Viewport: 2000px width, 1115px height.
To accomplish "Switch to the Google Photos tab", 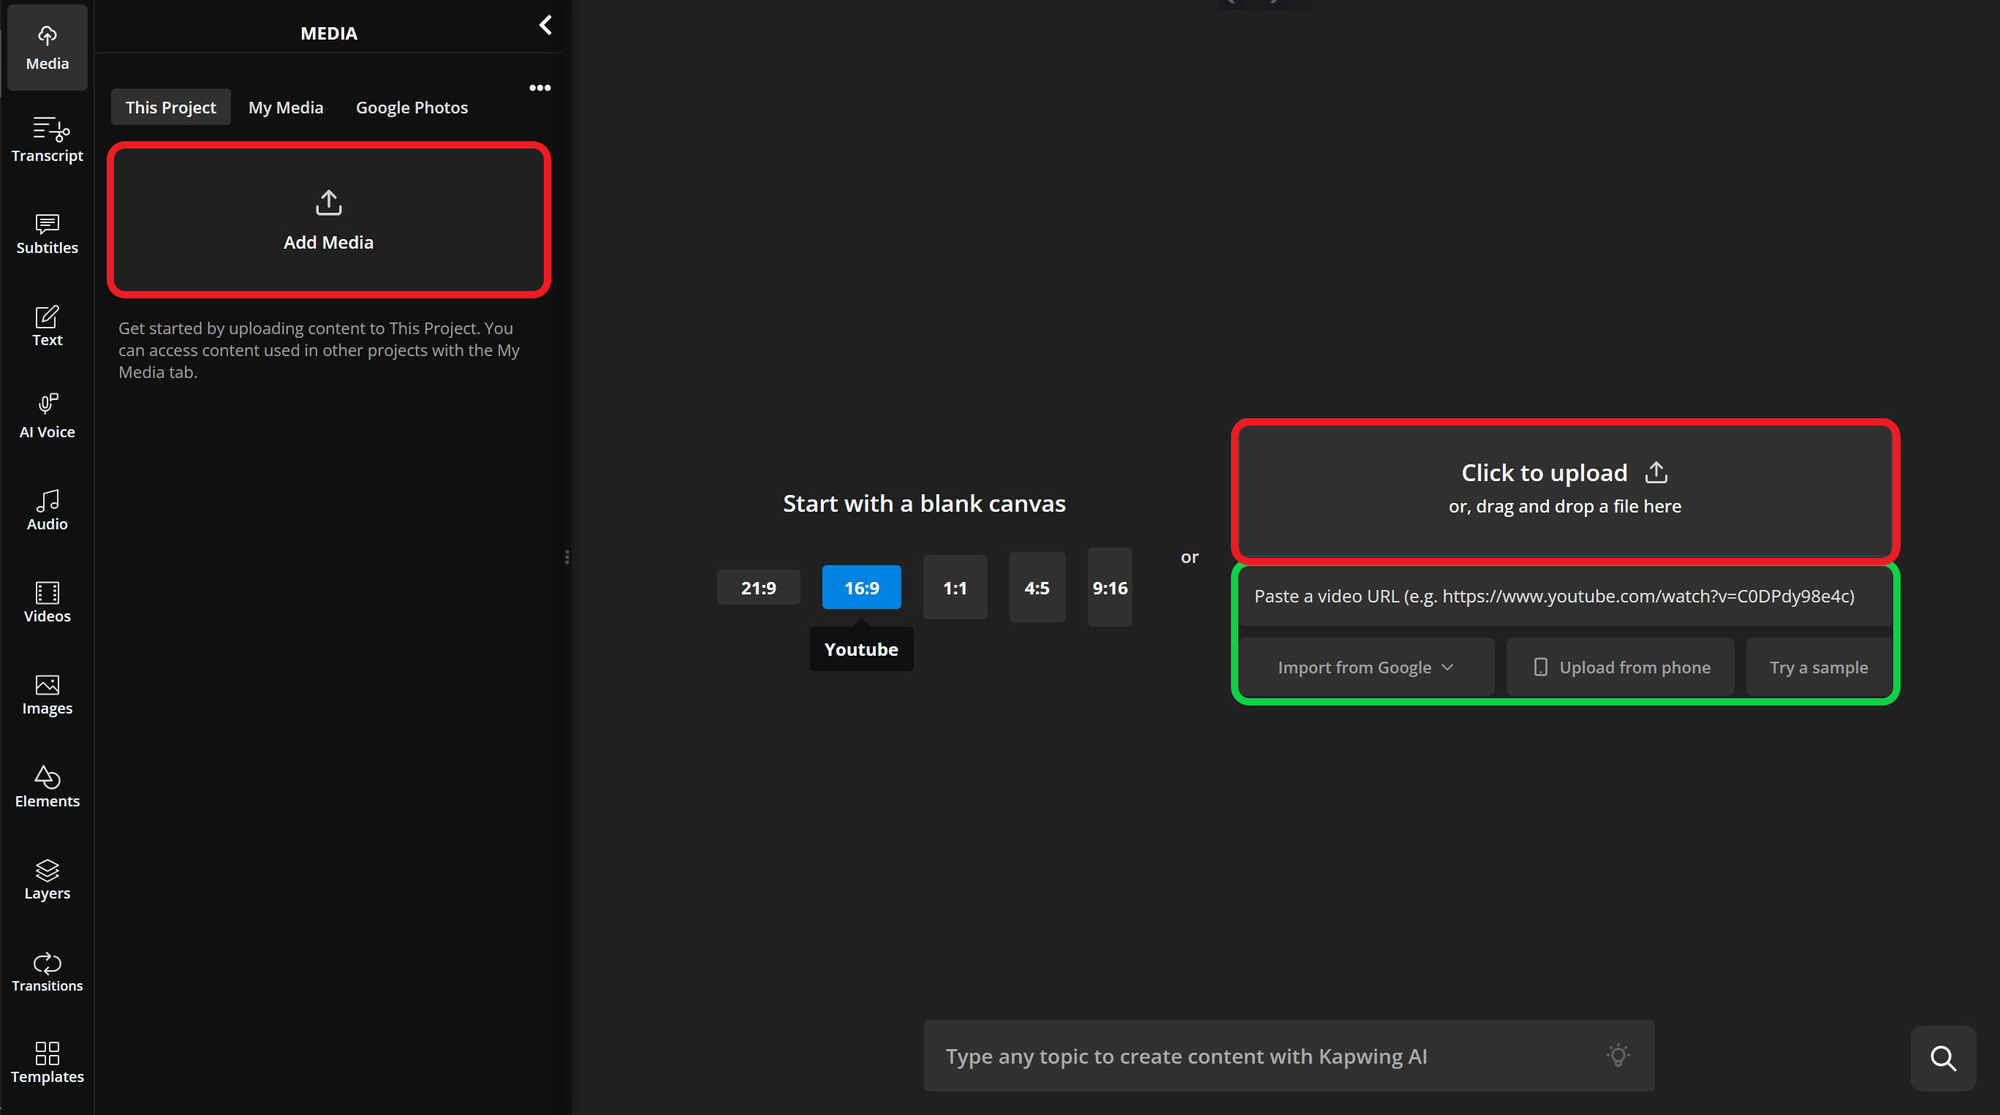I will click(411, 107).
